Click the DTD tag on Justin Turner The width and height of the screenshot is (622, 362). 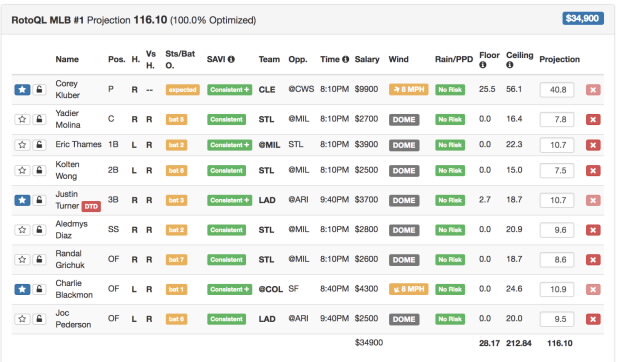click(91, 207)
